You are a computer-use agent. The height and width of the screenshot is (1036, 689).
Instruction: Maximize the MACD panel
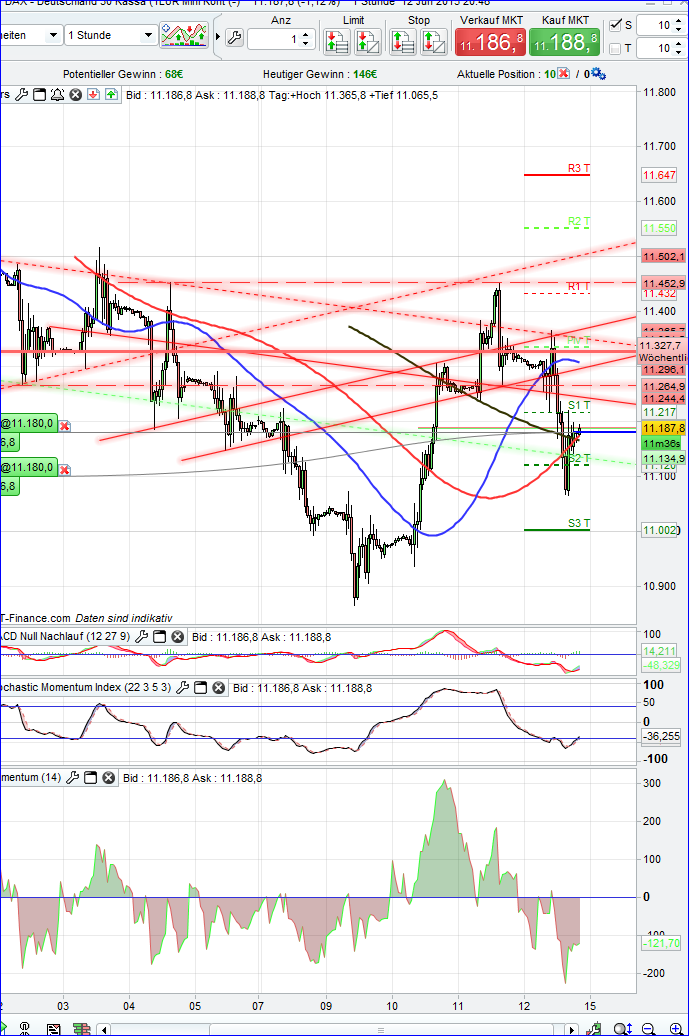159,637
